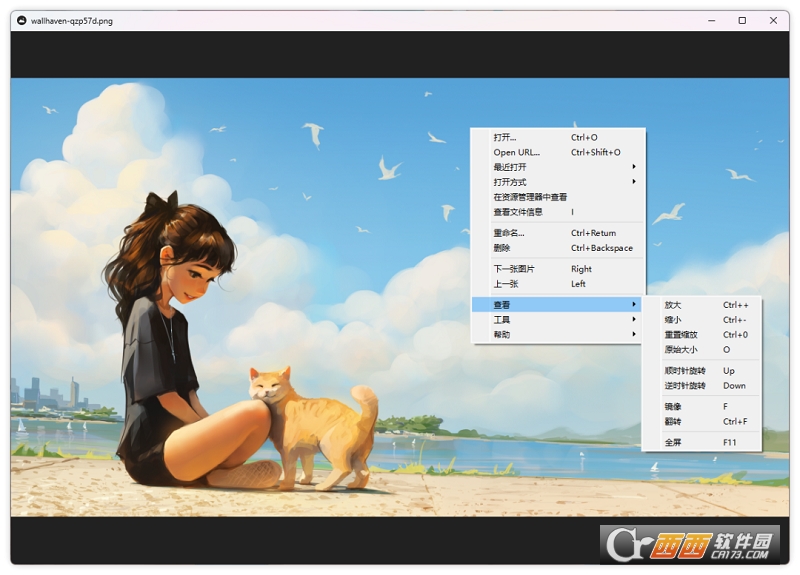Close the image viewer window
This screenshot has height=575, width=800.
pos(773,20)
